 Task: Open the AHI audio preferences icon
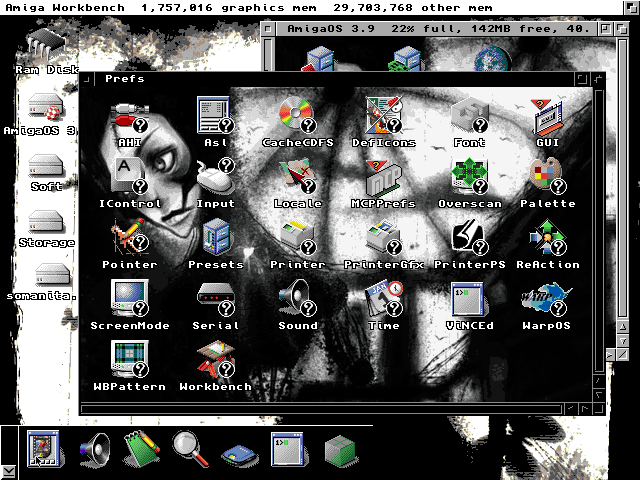[130, 119]
